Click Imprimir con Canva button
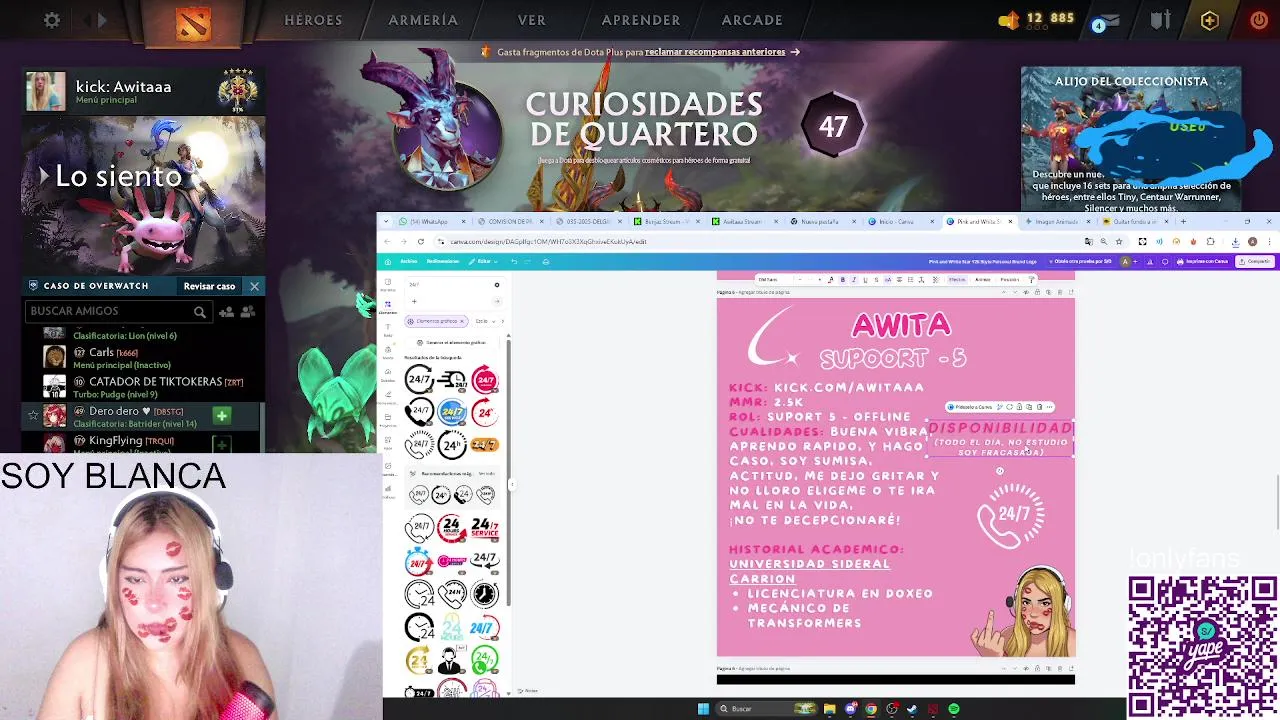The image size is (1280, 720). pos(1203,261)
